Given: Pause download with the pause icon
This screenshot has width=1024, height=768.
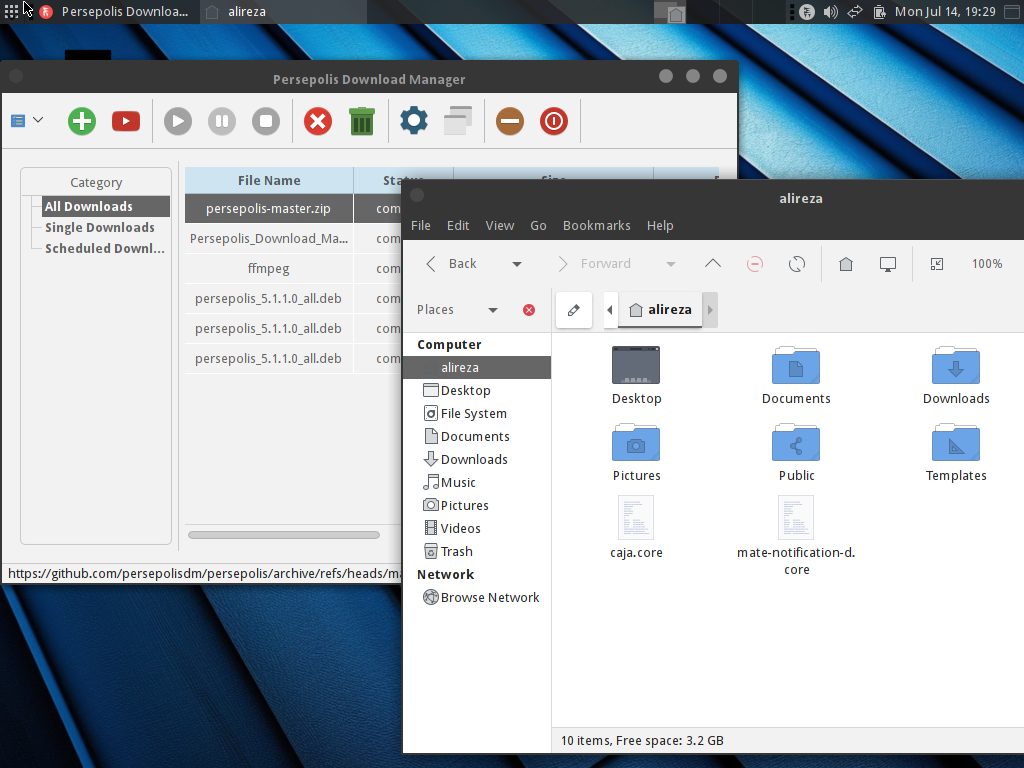Looking at the screenshot, I should coord(222,121).
